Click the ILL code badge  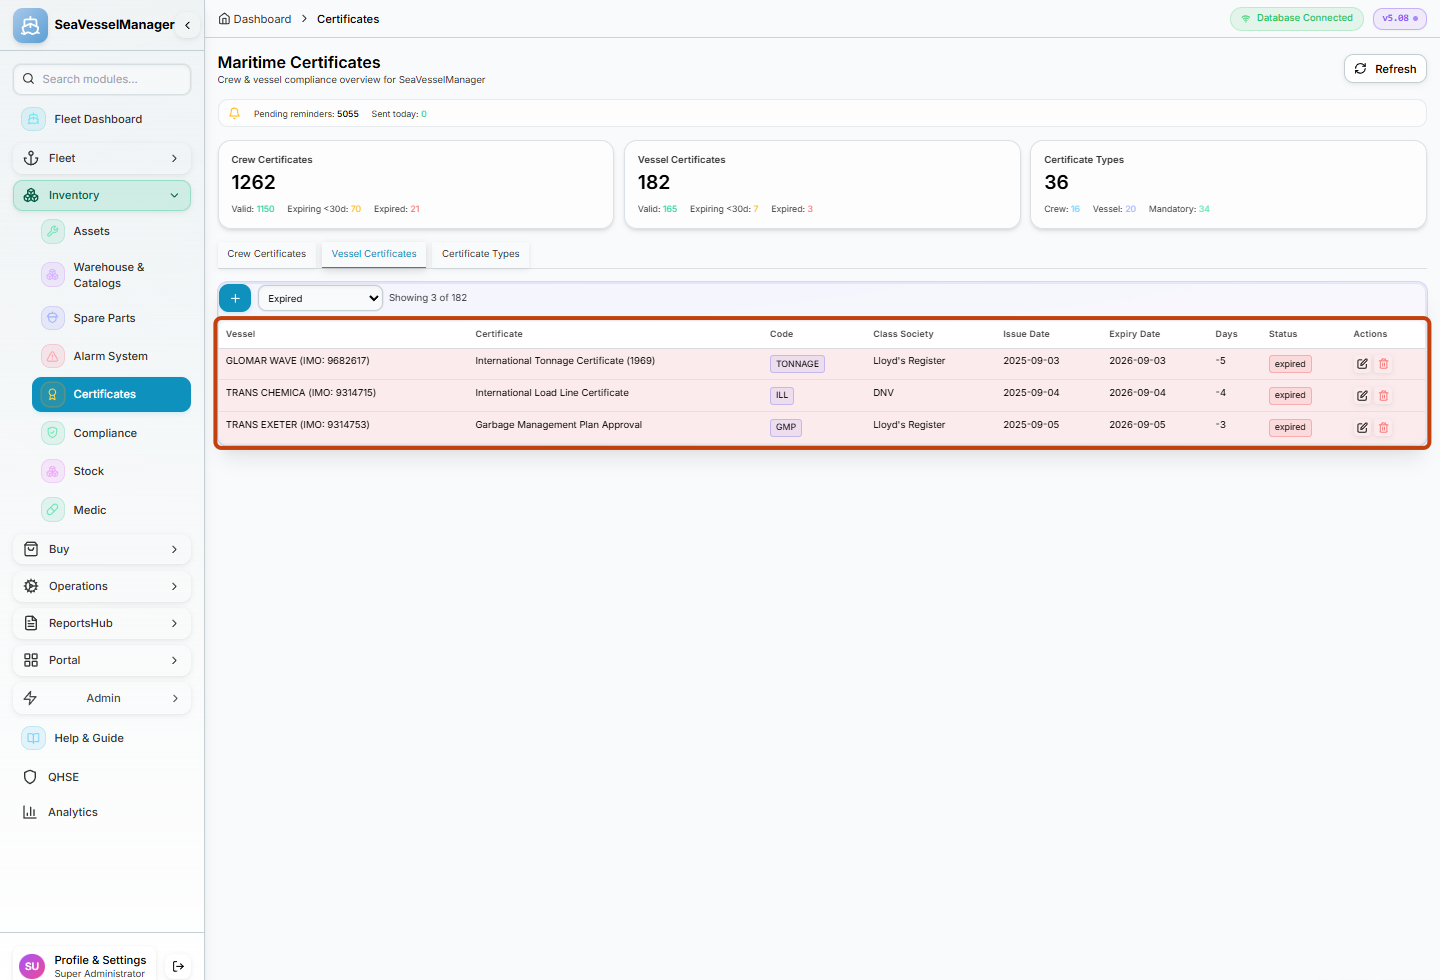click(782, 395)
